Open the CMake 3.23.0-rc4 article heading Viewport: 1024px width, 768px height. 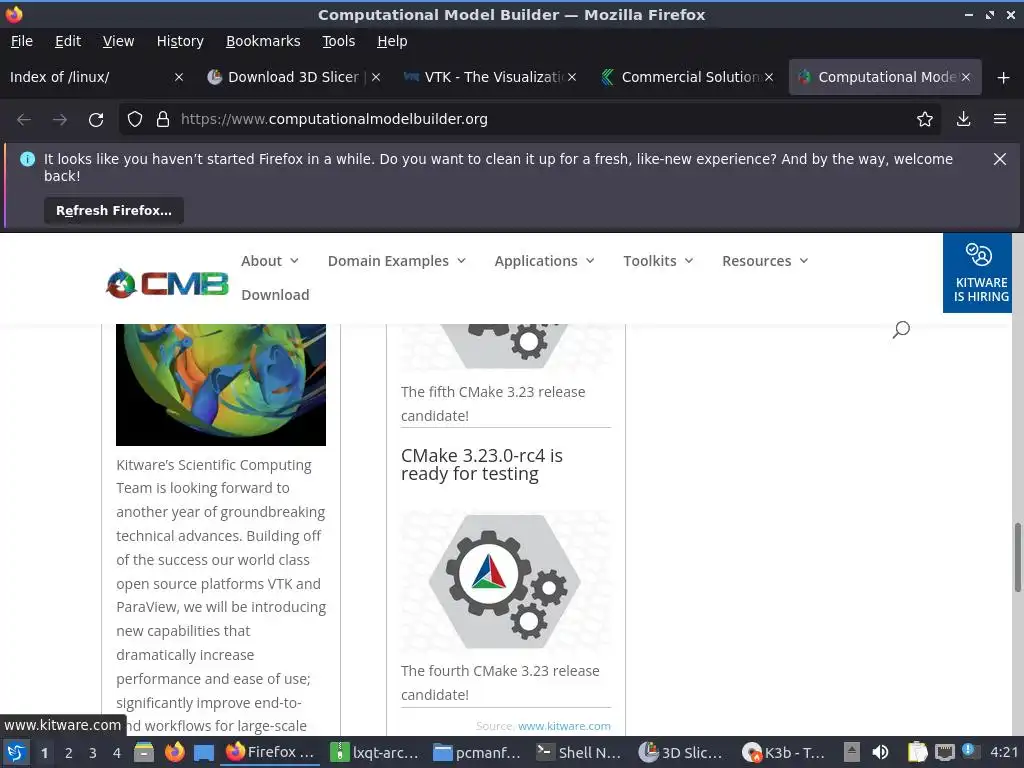click(481, 464)
